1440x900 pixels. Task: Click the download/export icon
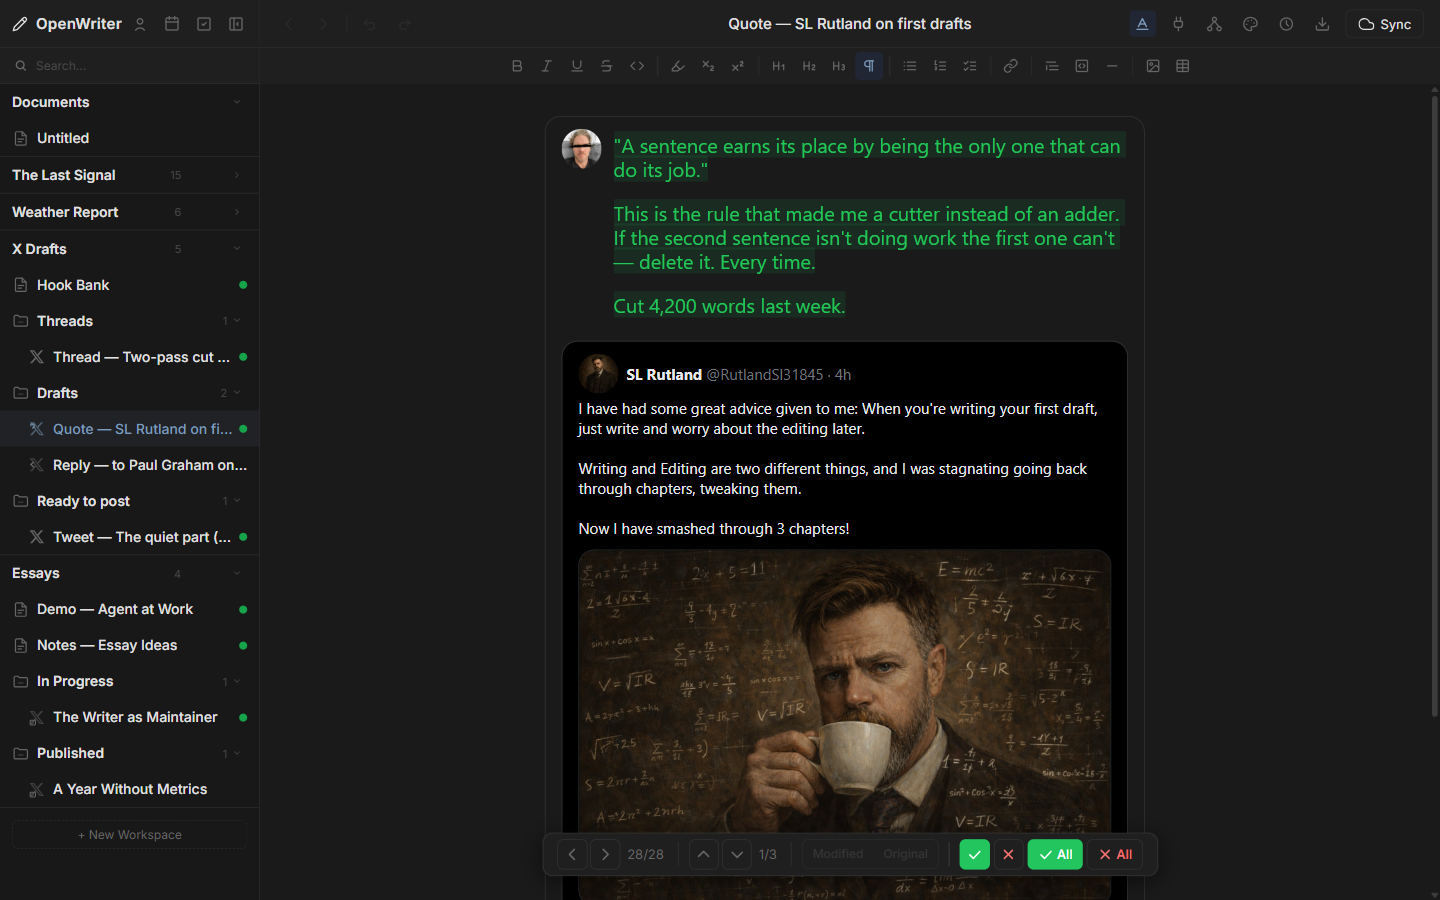1322,23
